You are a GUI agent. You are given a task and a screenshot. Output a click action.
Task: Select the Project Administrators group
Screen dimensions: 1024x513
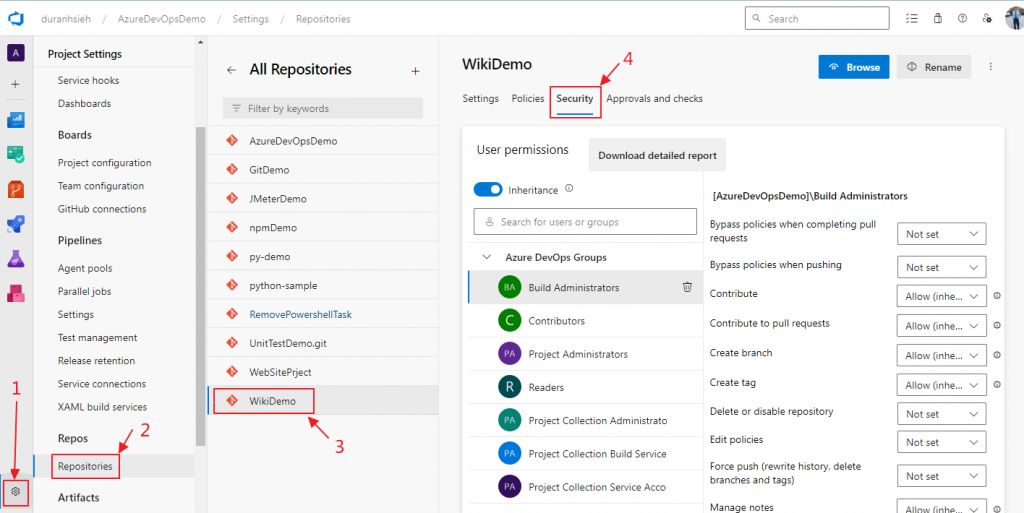[x=585, y=354]
